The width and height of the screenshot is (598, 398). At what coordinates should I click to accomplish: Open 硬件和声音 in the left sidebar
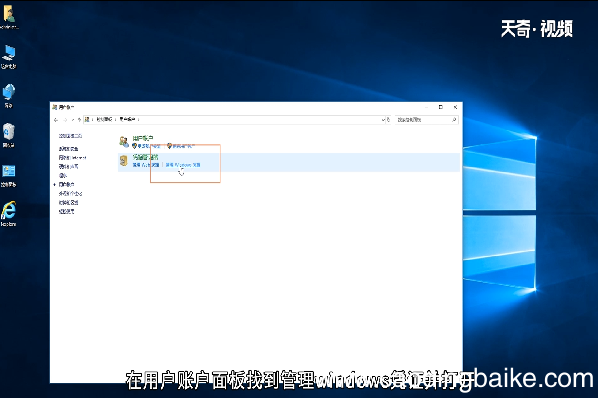pos(68,167)
